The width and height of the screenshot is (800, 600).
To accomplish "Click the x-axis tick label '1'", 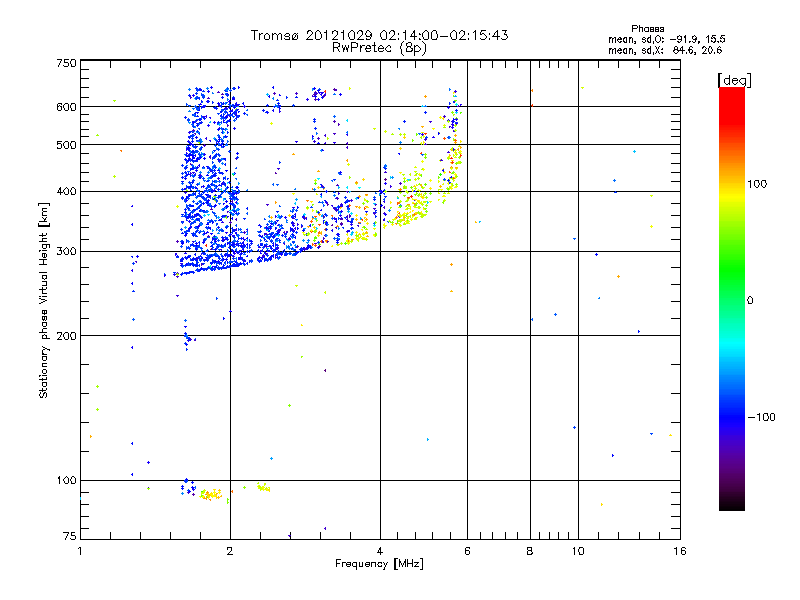I will pos(80,551).
